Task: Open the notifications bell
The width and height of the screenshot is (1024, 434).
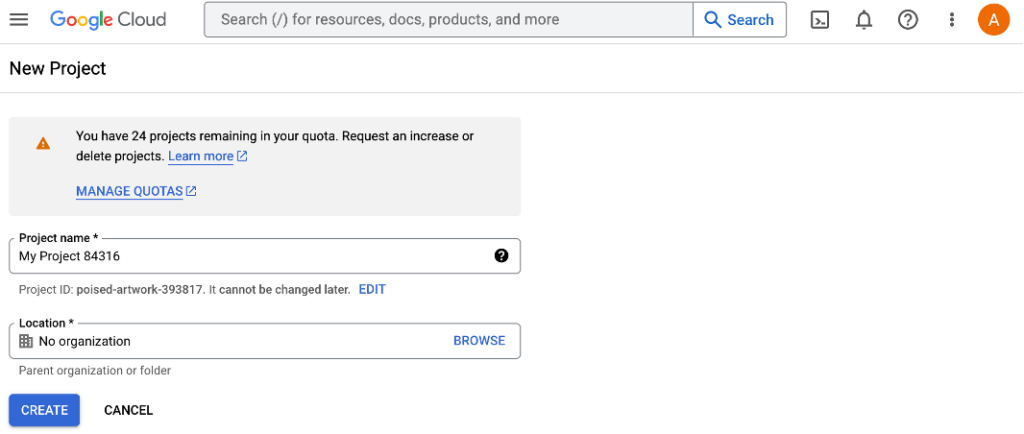Action: tap(864, 20)
